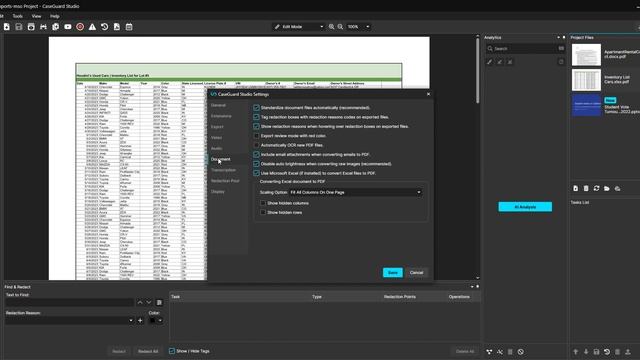The image size is (640, 360).
Task: Click the calendar toolbar icon
Action: tap(129, 27)
